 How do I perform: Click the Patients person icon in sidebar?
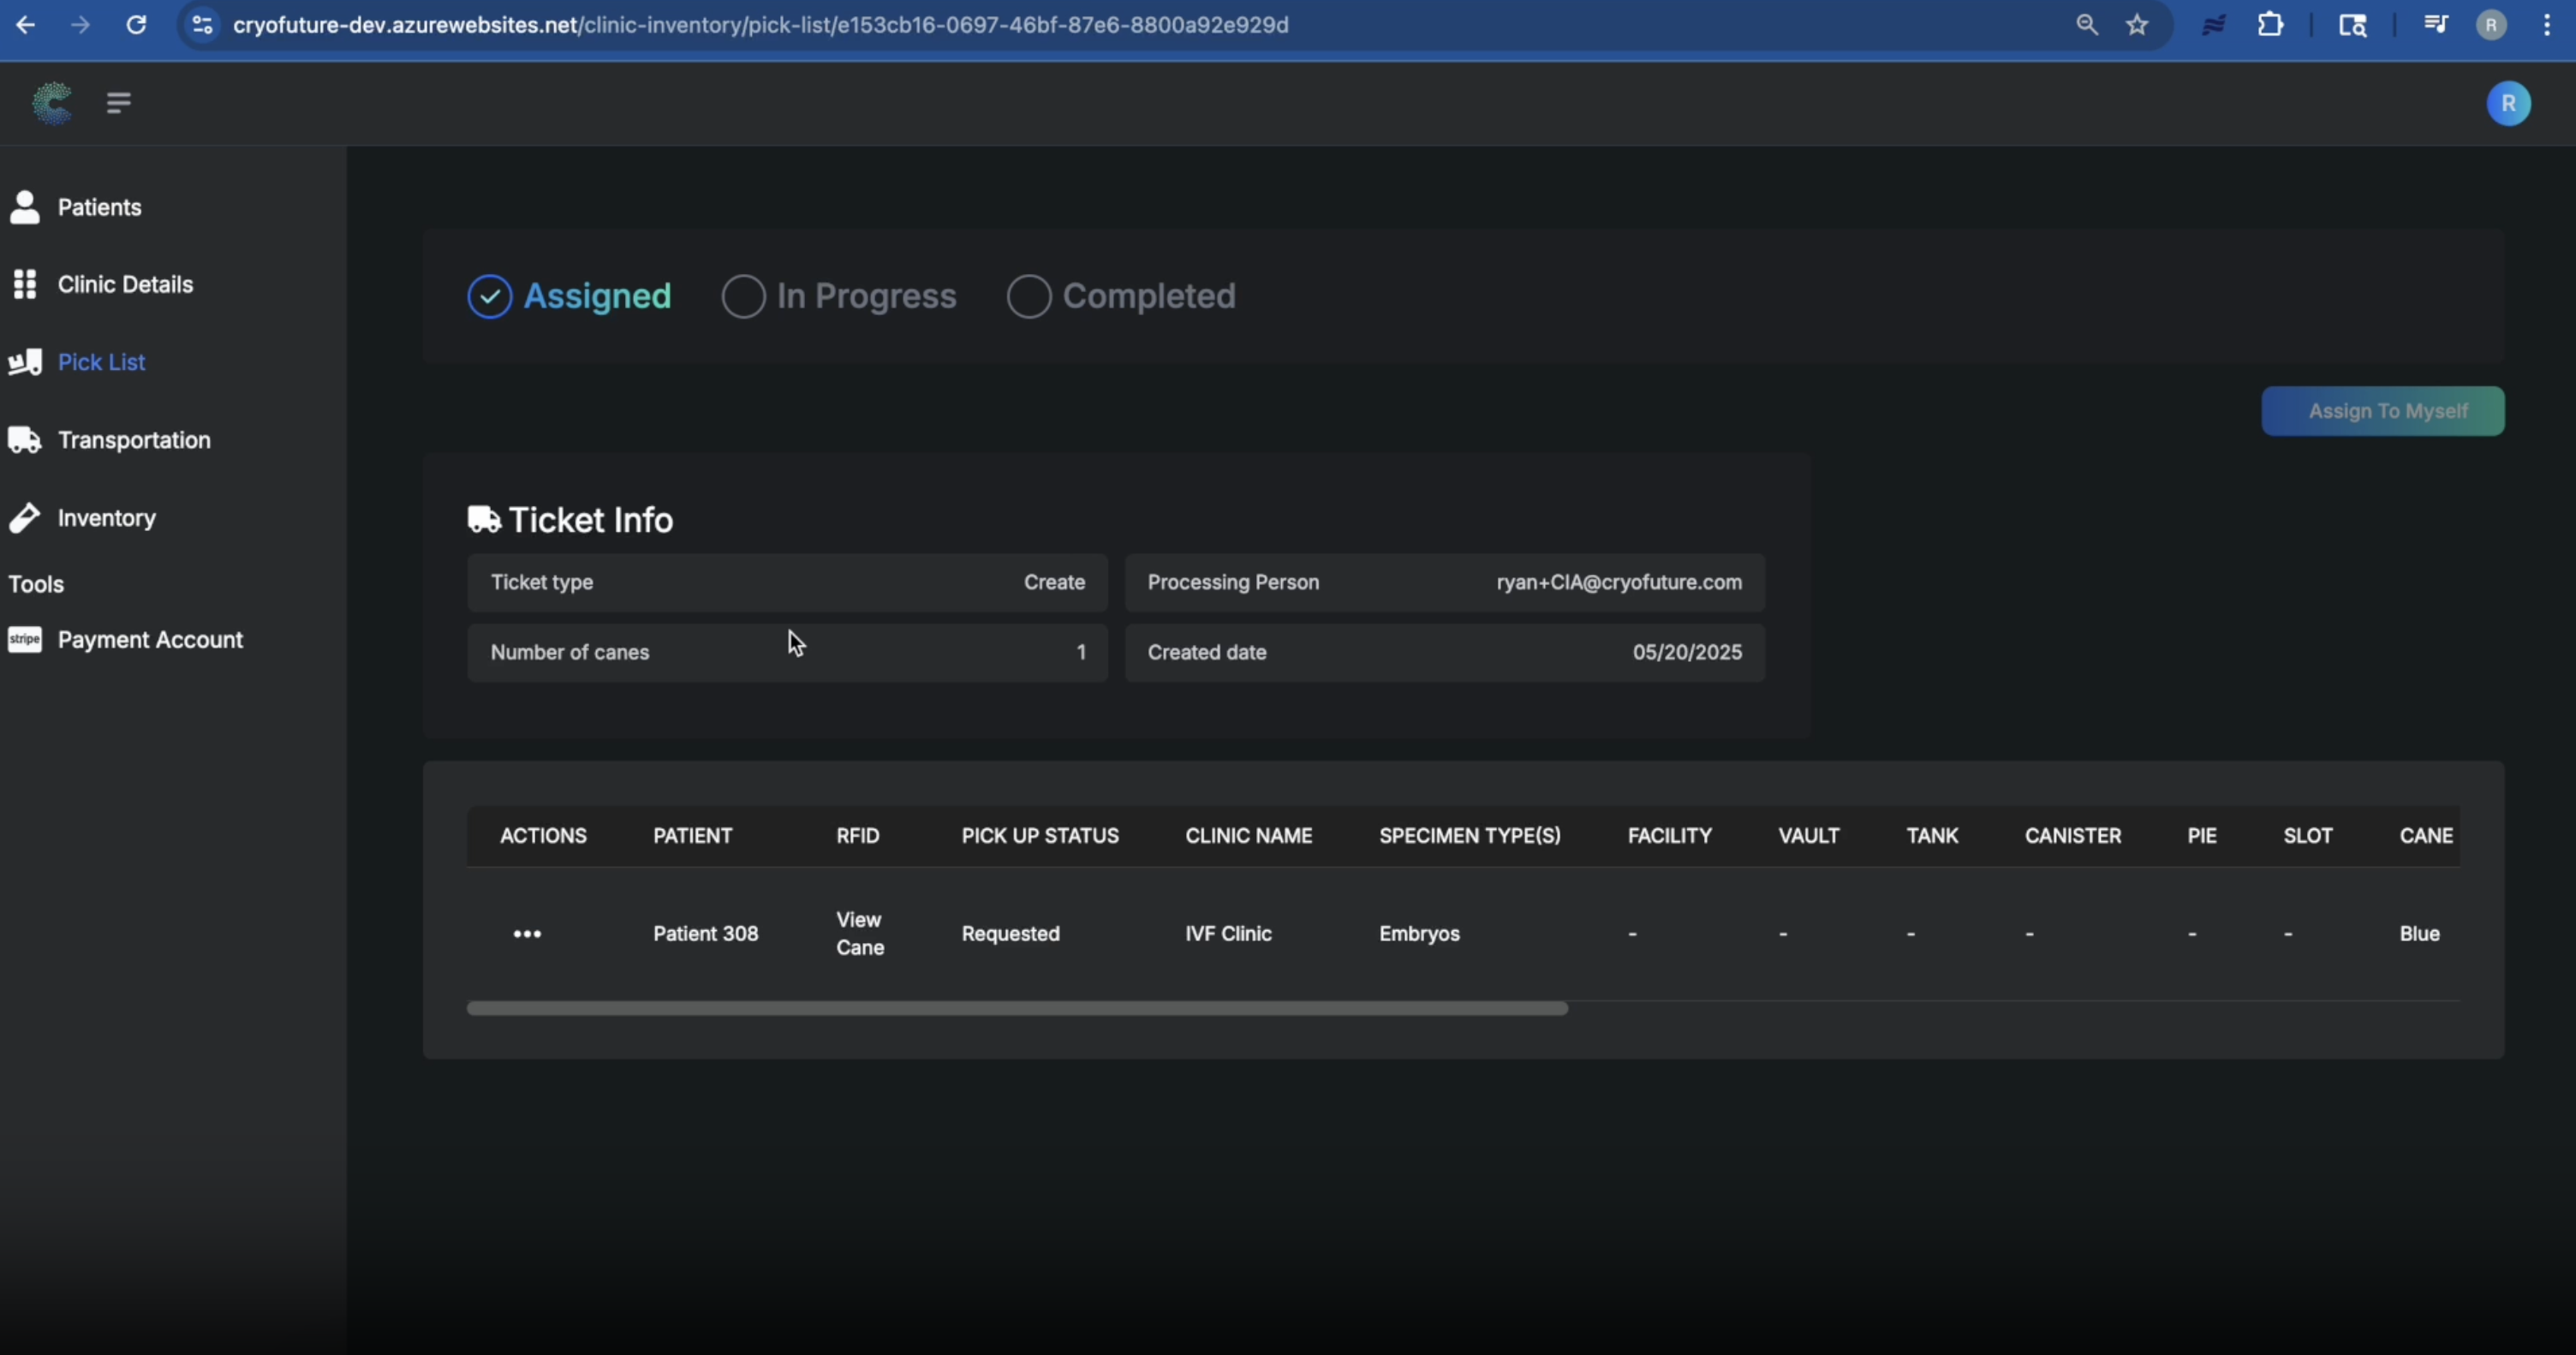tap(25, 207)
